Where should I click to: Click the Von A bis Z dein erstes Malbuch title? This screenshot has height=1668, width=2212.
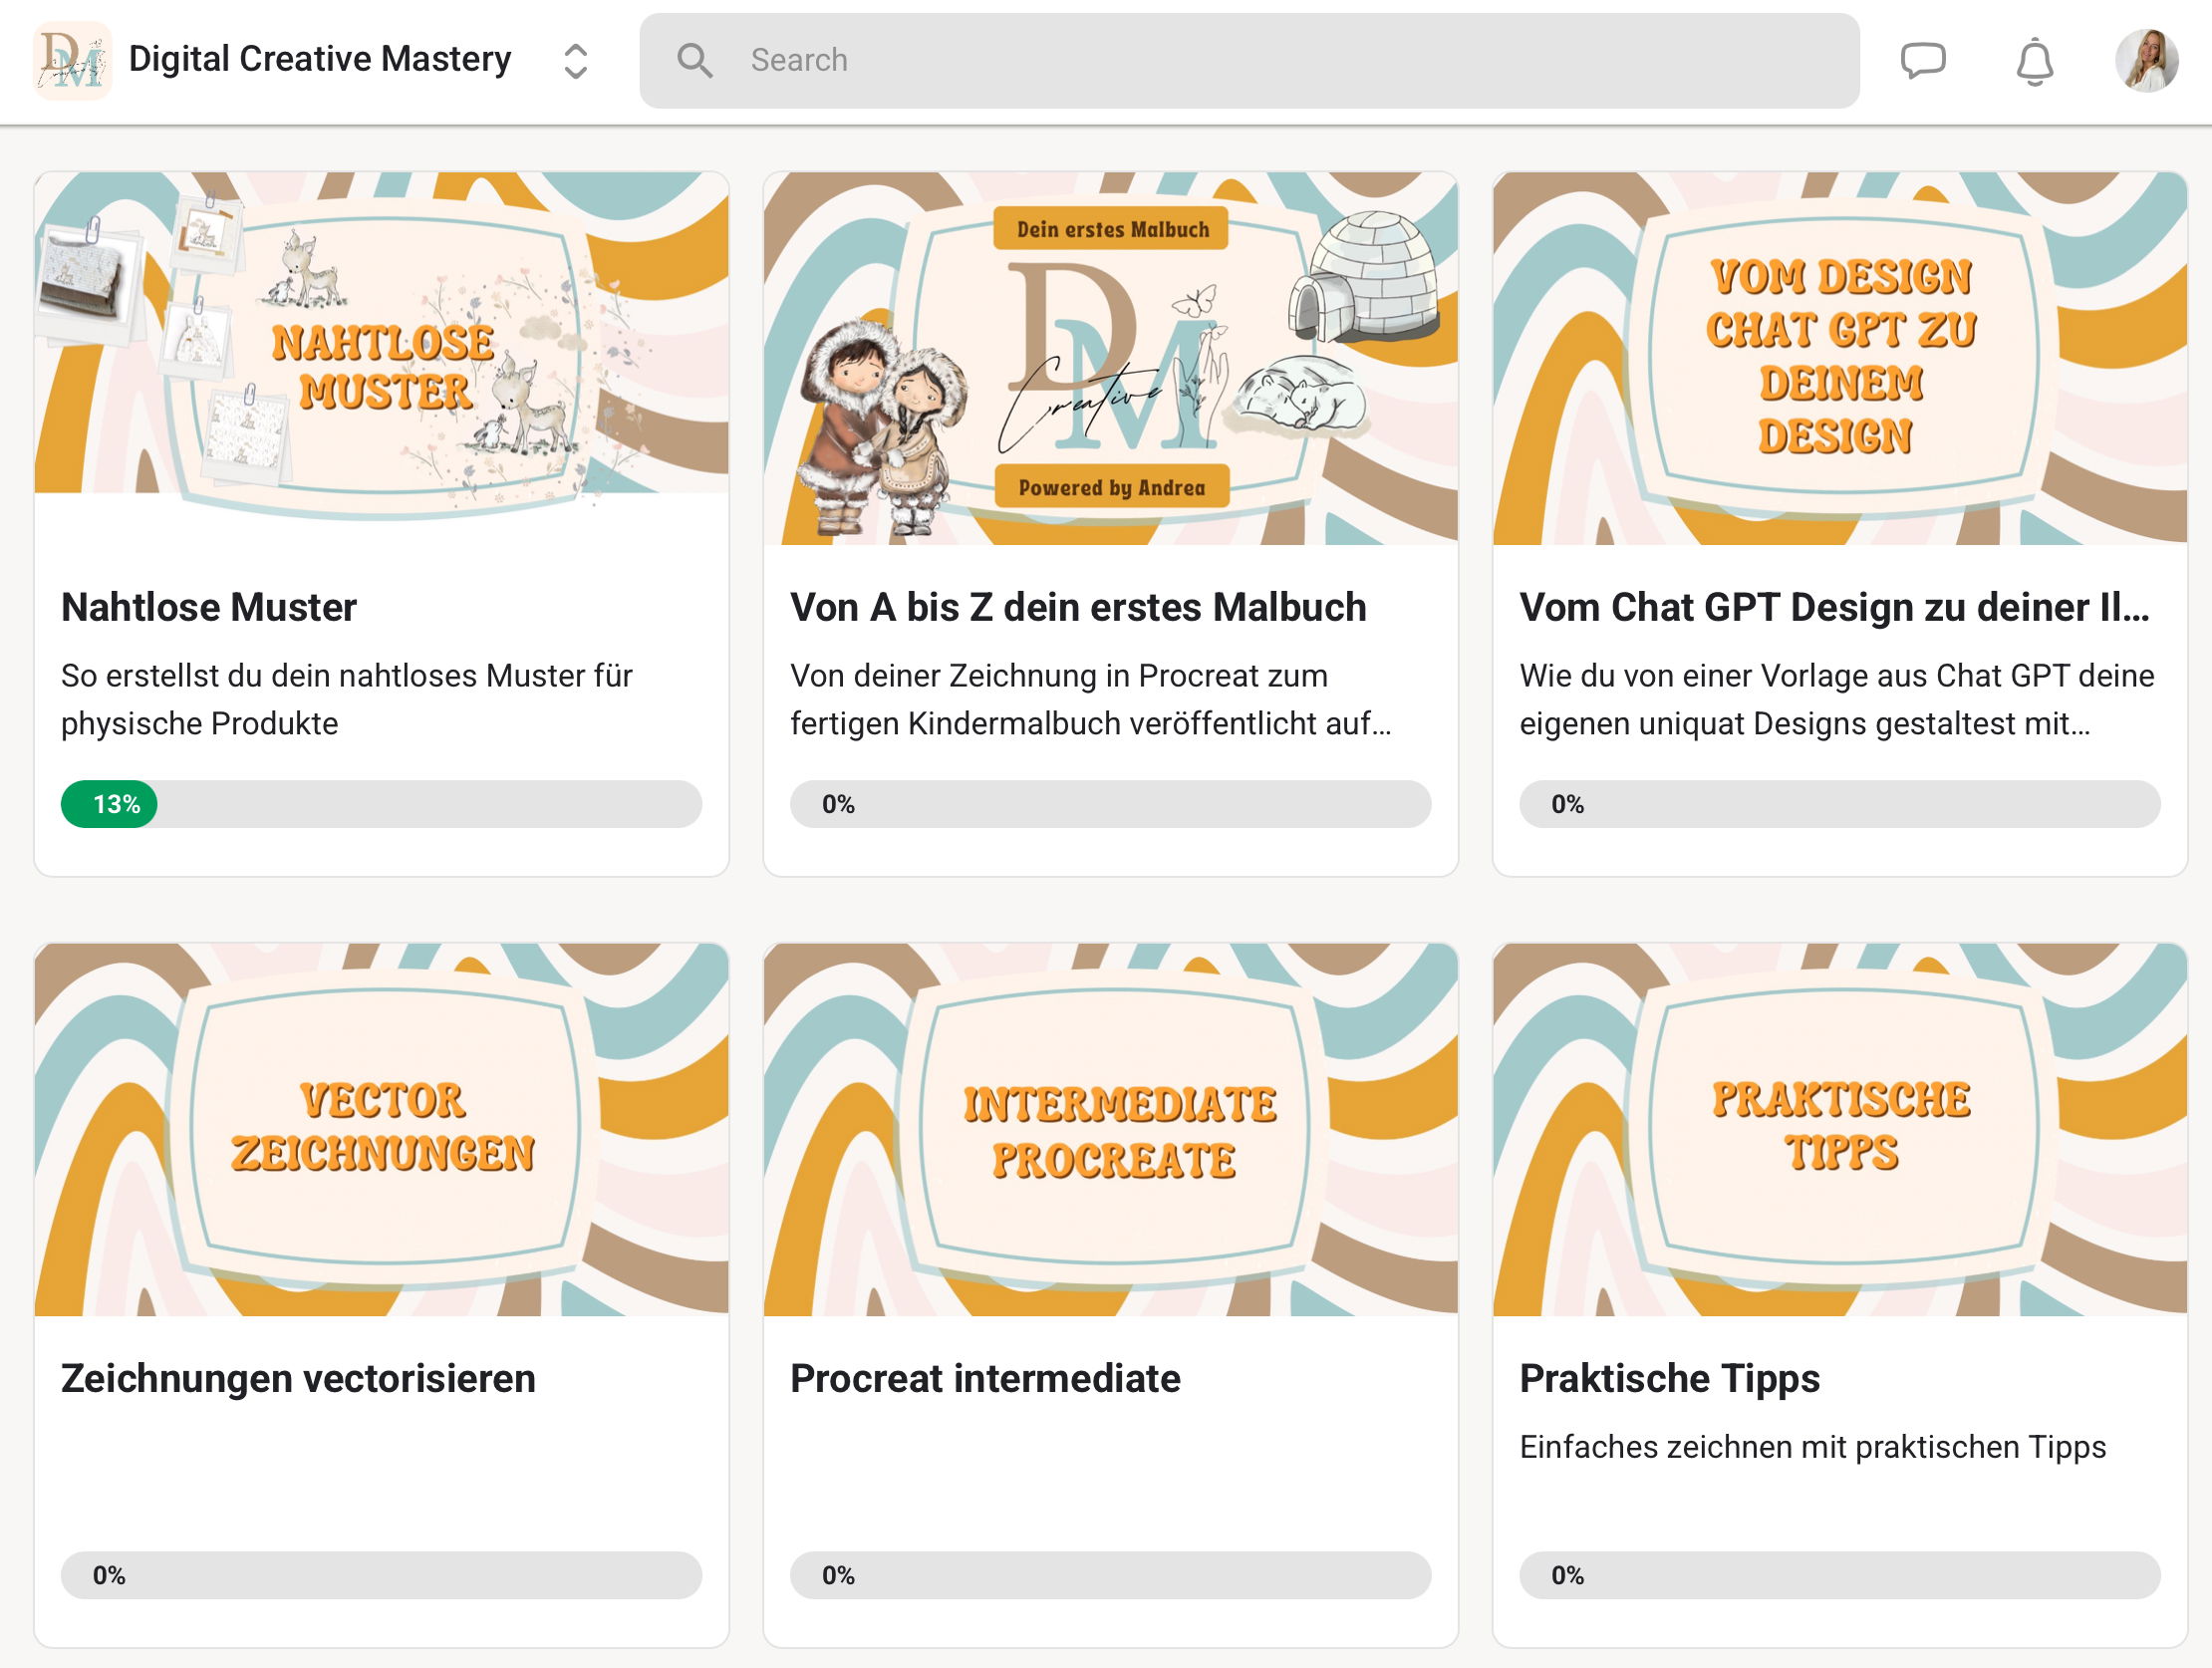coord(1078,607)
